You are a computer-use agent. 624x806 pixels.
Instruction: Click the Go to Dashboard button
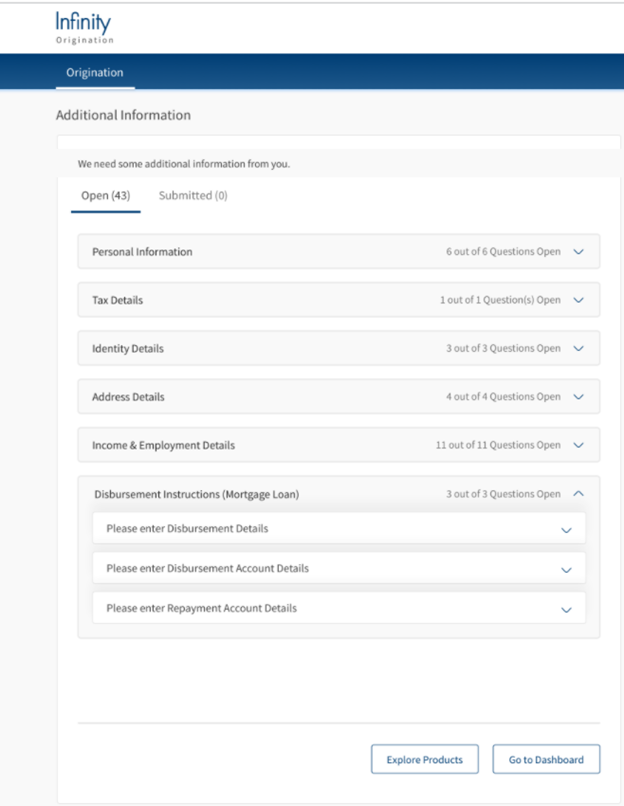point(546,759)
